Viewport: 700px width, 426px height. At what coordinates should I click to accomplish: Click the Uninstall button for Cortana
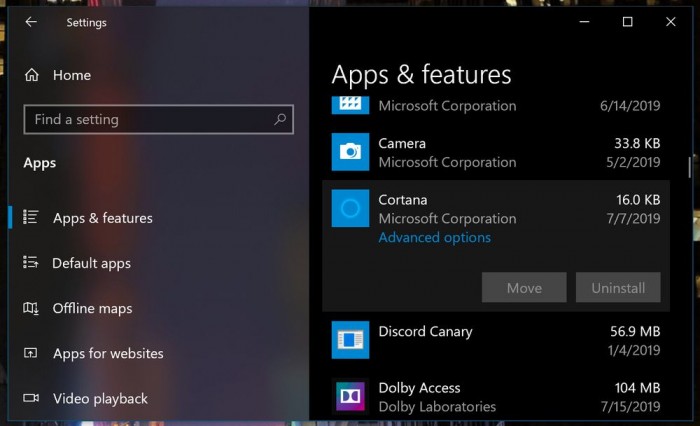point(617,288)
